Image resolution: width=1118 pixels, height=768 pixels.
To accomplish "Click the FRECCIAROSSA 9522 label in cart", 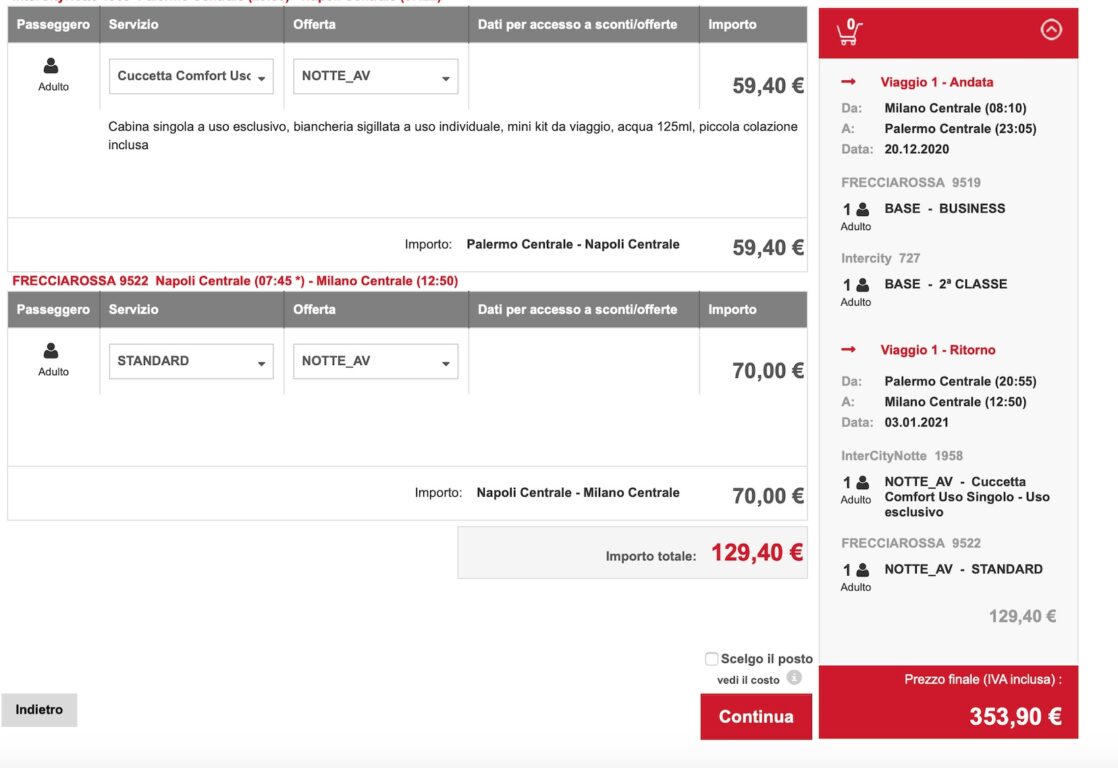I will (x=911, y=543).
